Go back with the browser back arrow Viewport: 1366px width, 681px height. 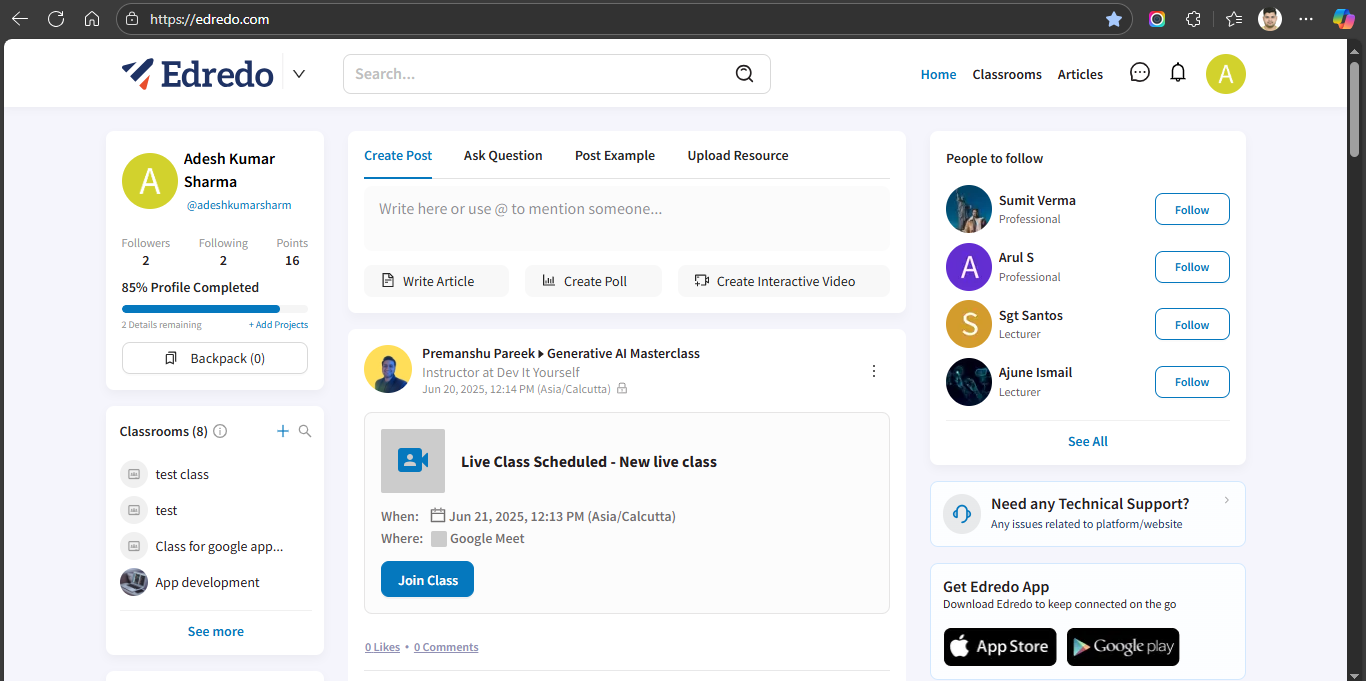tap(20, 19)
